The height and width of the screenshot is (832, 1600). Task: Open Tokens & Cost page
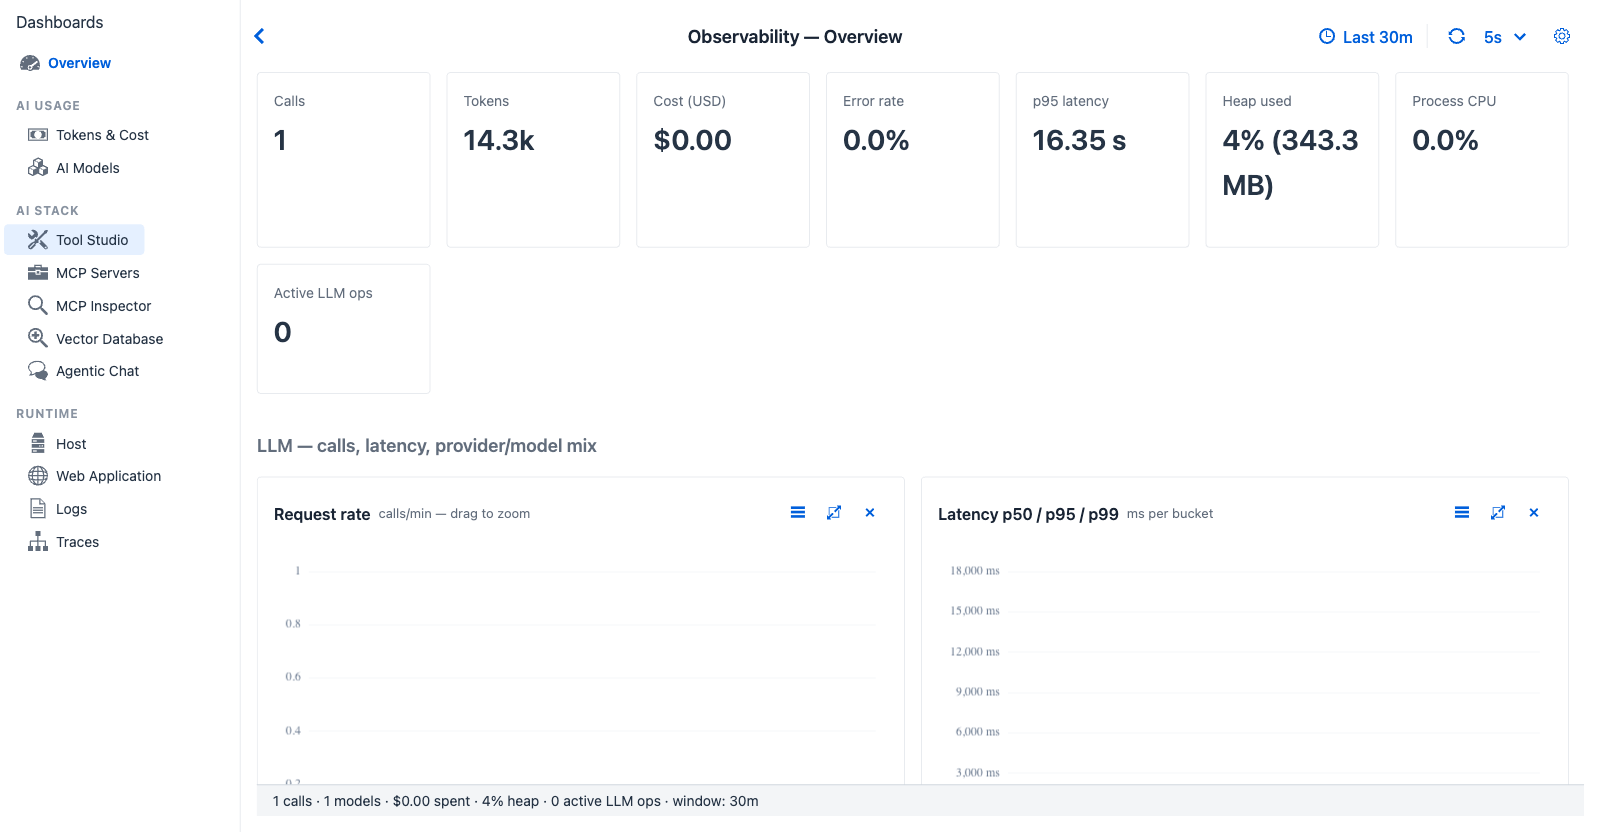tap(102, 135)
